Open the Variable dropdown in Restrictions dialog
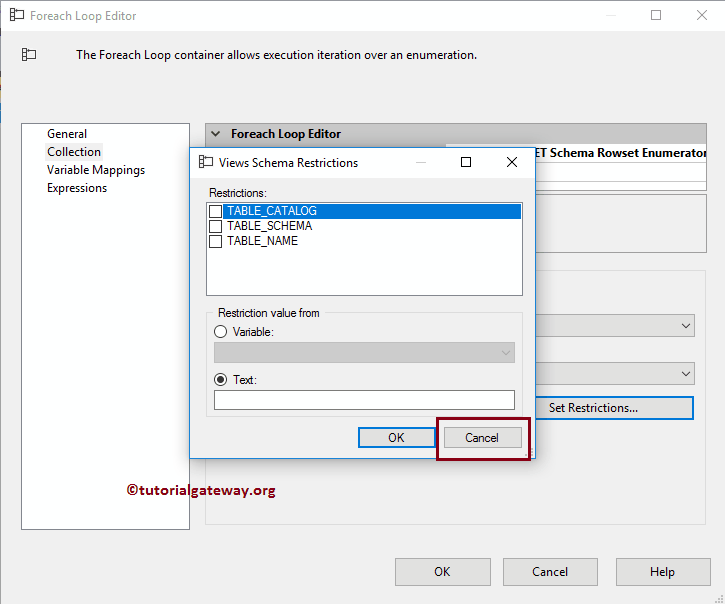725x604 pixels. tap(364, 352)
